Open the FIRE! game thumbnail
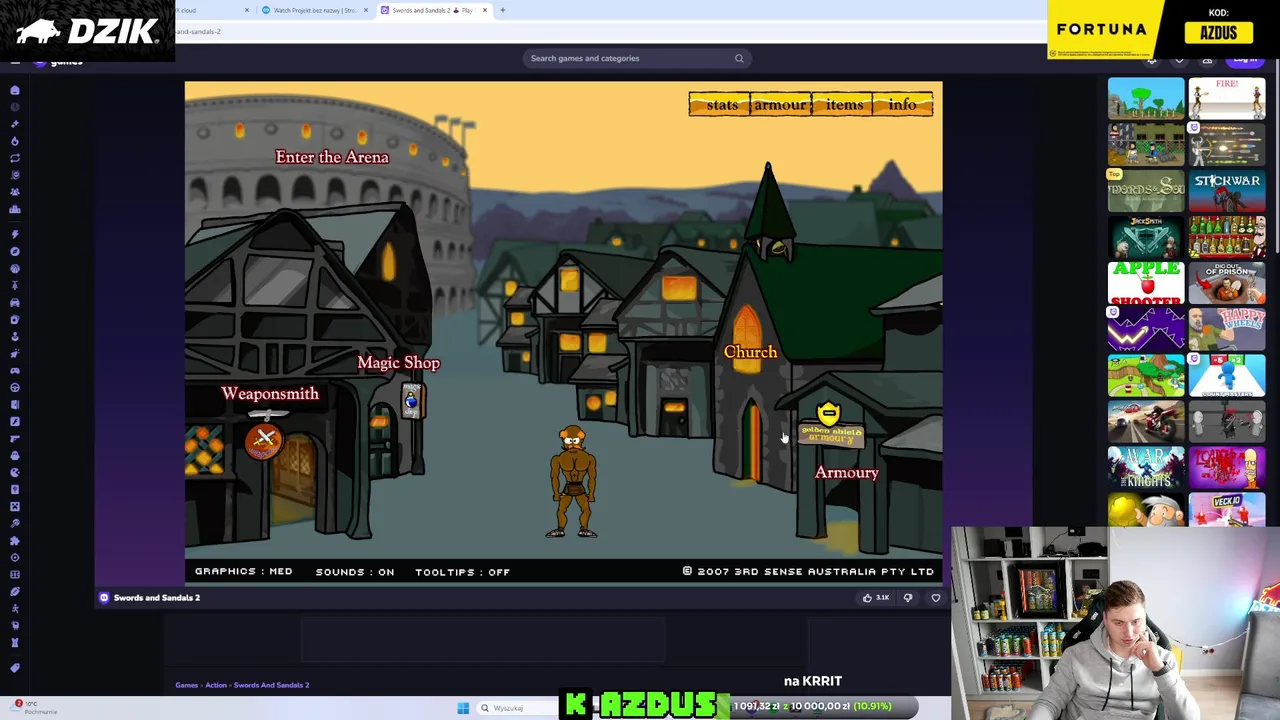This screenshot has width=1280, height=720. (1227, 98)
